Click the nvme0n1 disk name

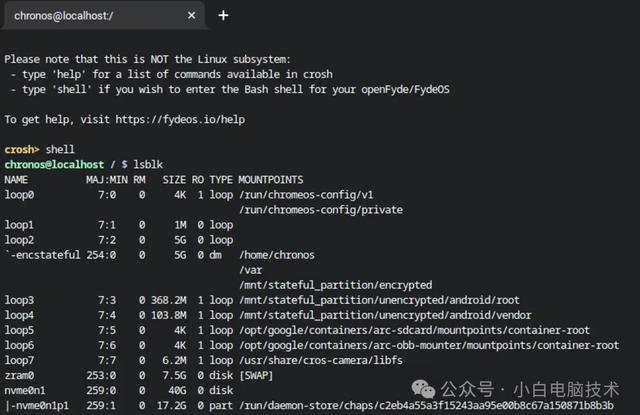click(25, 391)
